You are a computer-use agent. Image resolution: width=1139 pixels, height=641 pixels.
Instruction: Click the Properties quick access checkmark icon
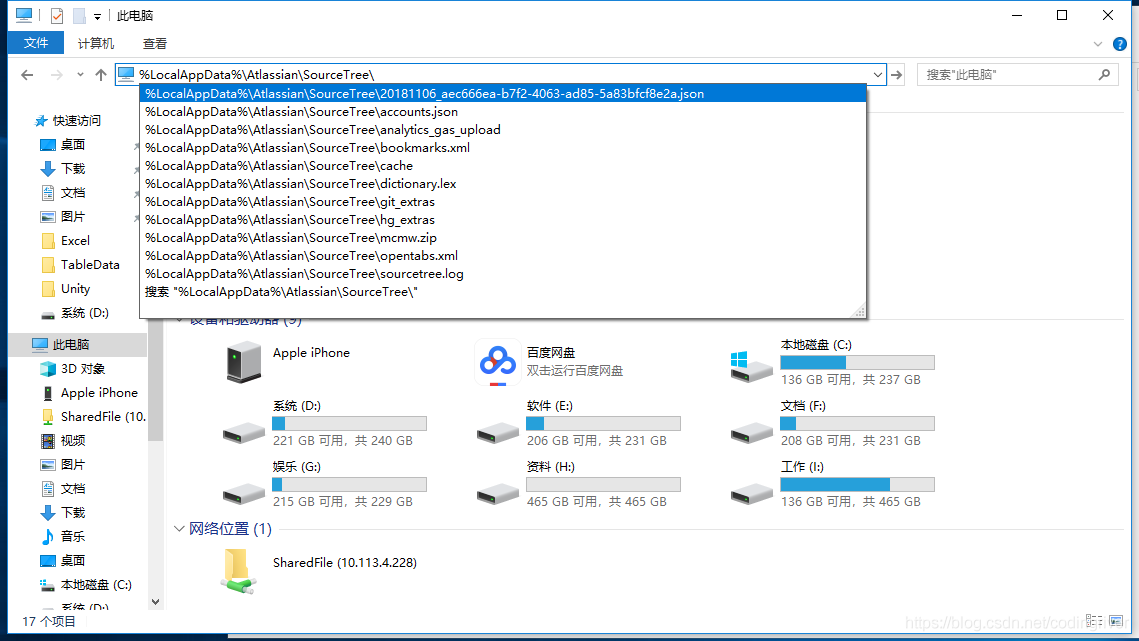(57, 15)
